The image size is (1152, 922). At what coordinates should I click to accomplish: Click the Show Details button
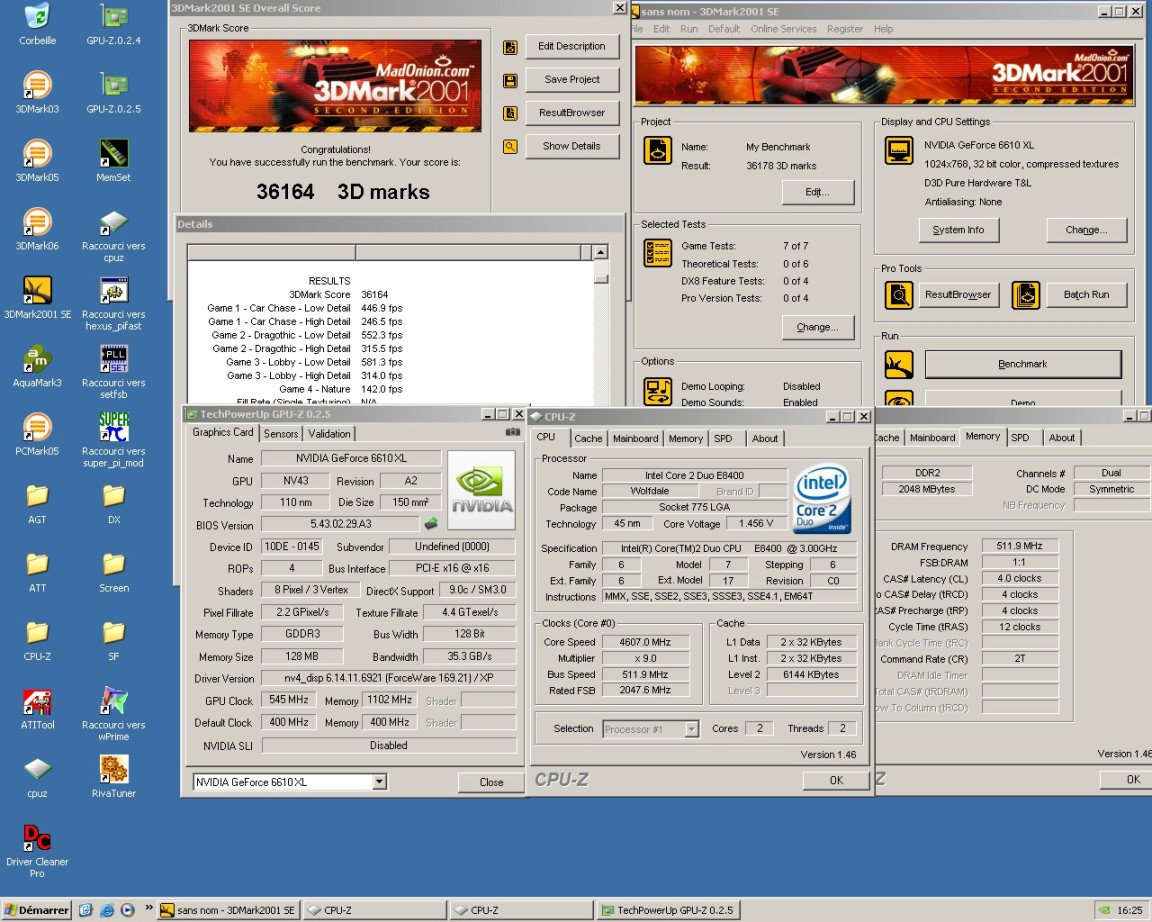click(x=572, y=146)
